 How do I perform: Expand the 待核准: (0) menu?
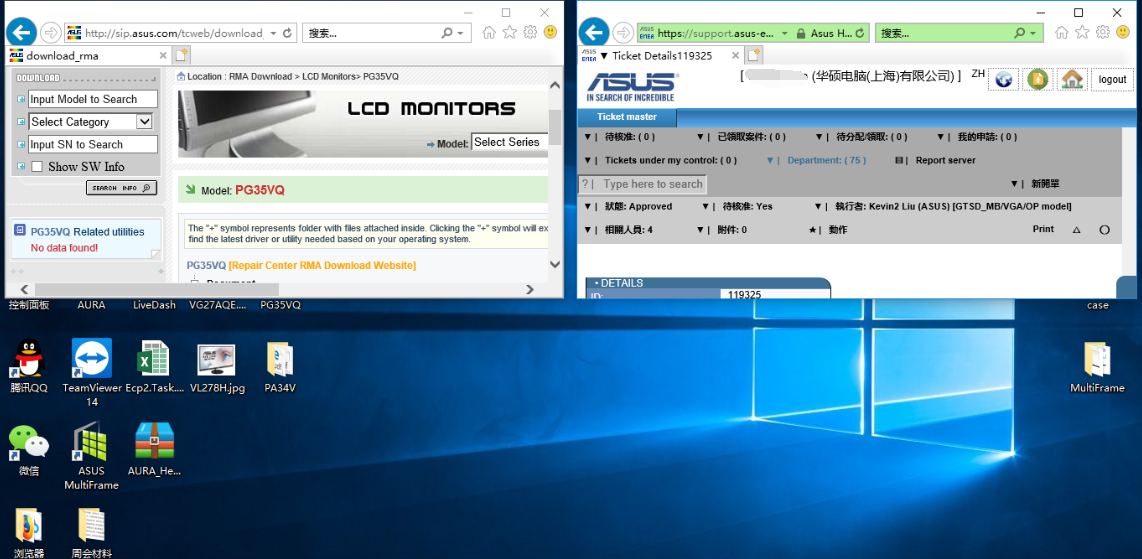[x=620, y=137]
